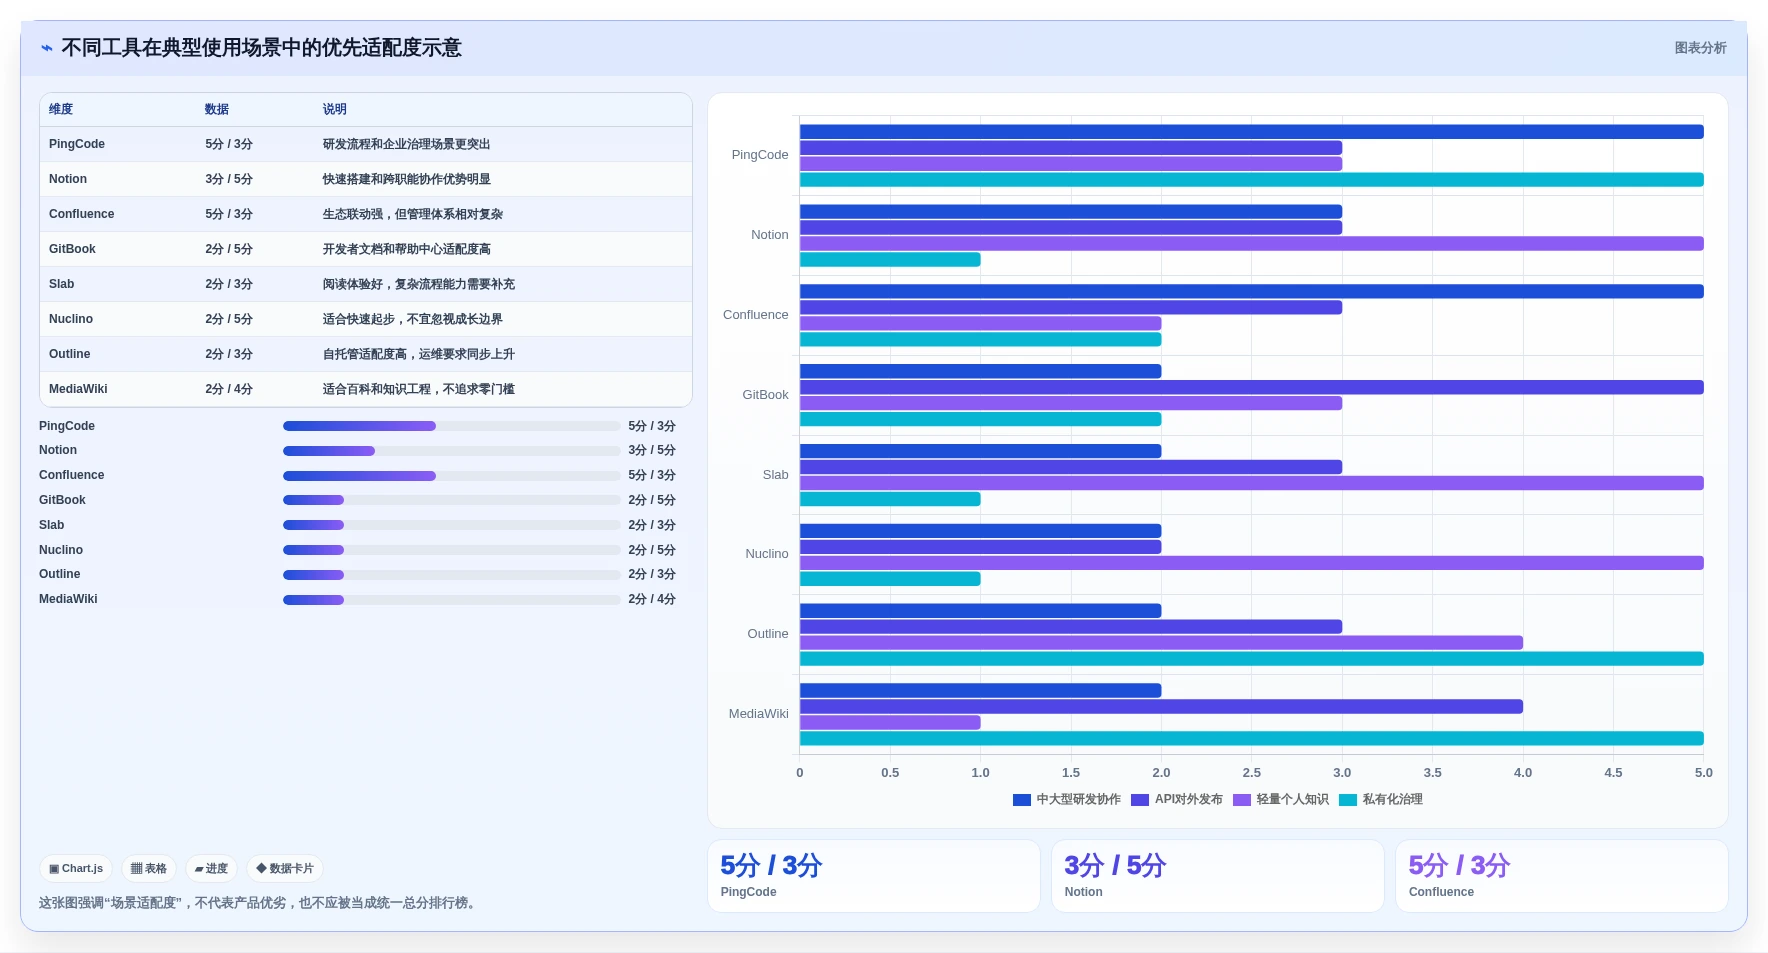Open the PingCode 5分 / 3分 data card

874,876
